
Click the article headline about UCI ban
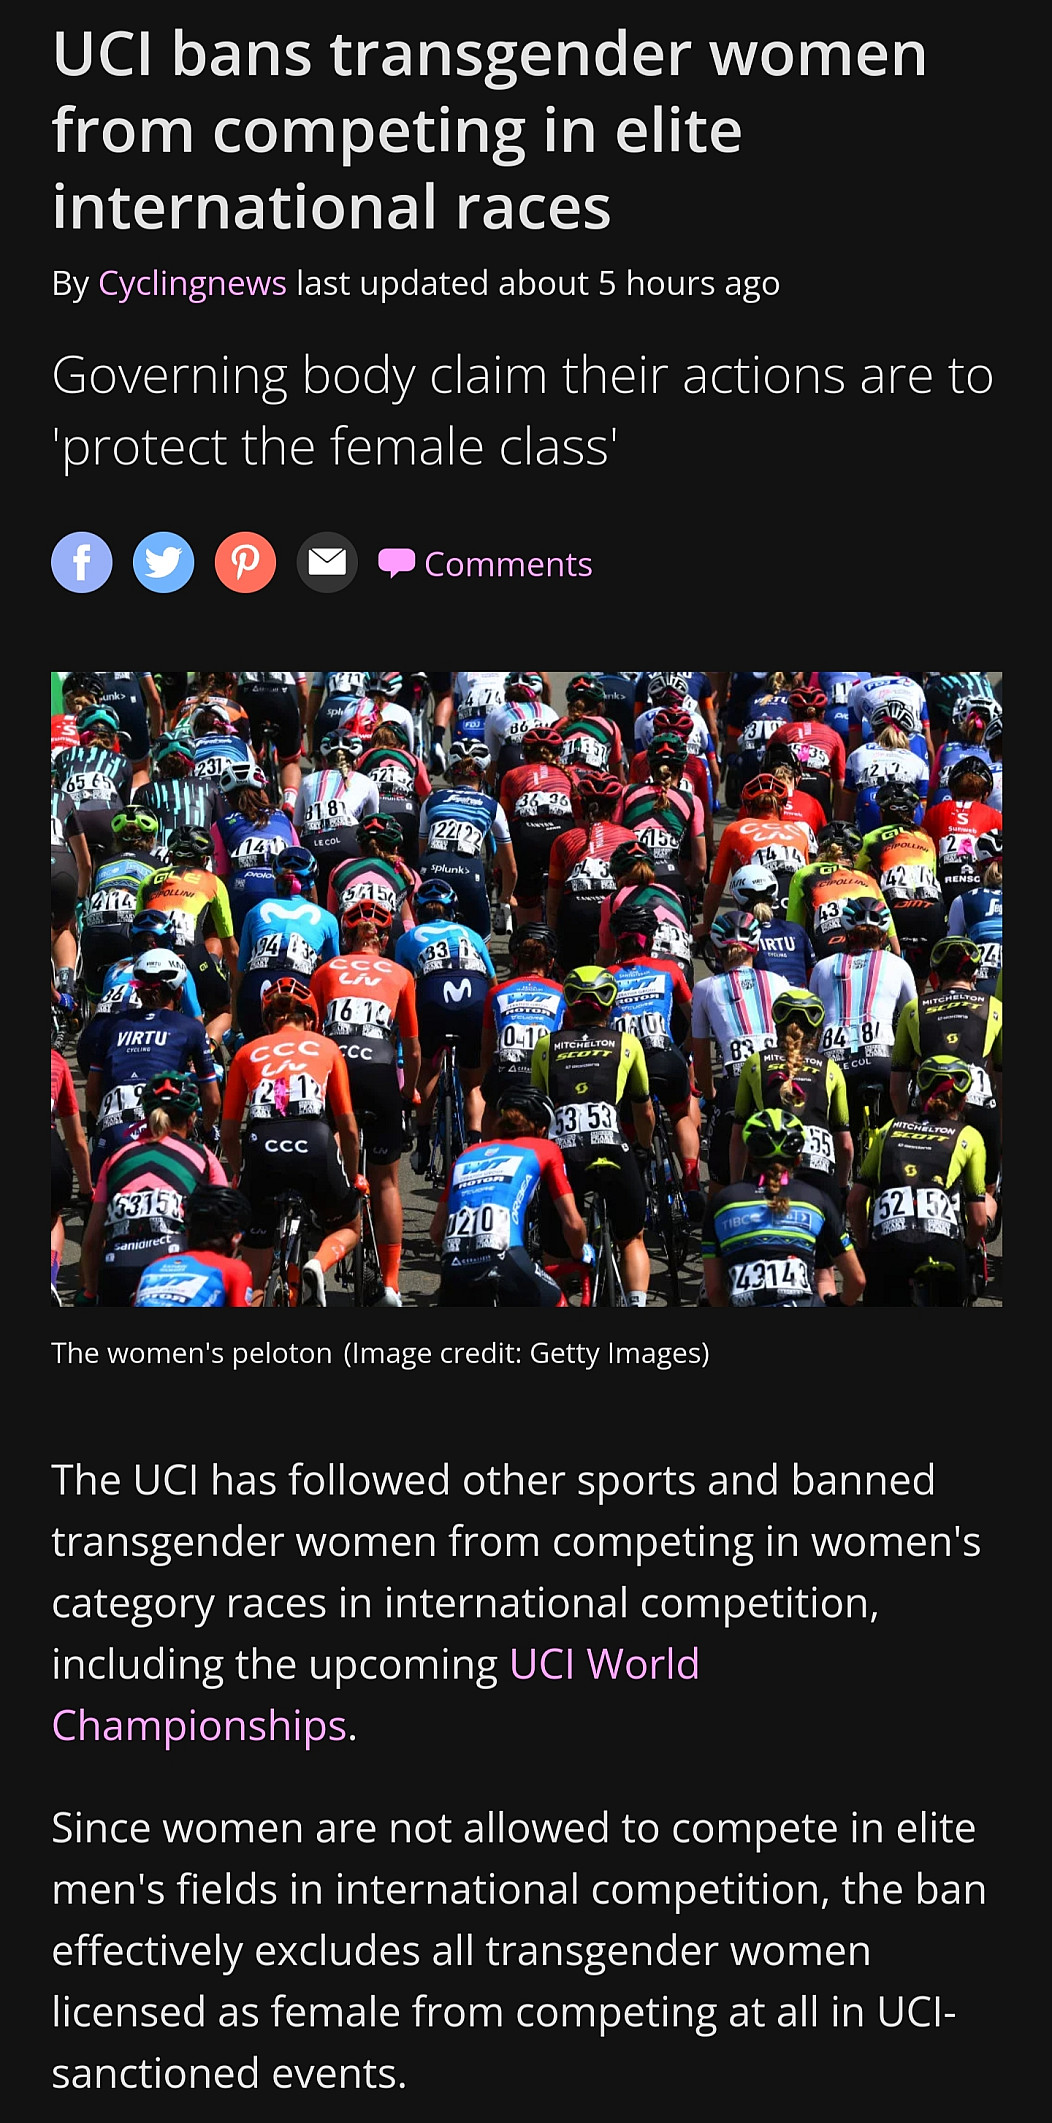pyautogui.click(x=490, y=130)
